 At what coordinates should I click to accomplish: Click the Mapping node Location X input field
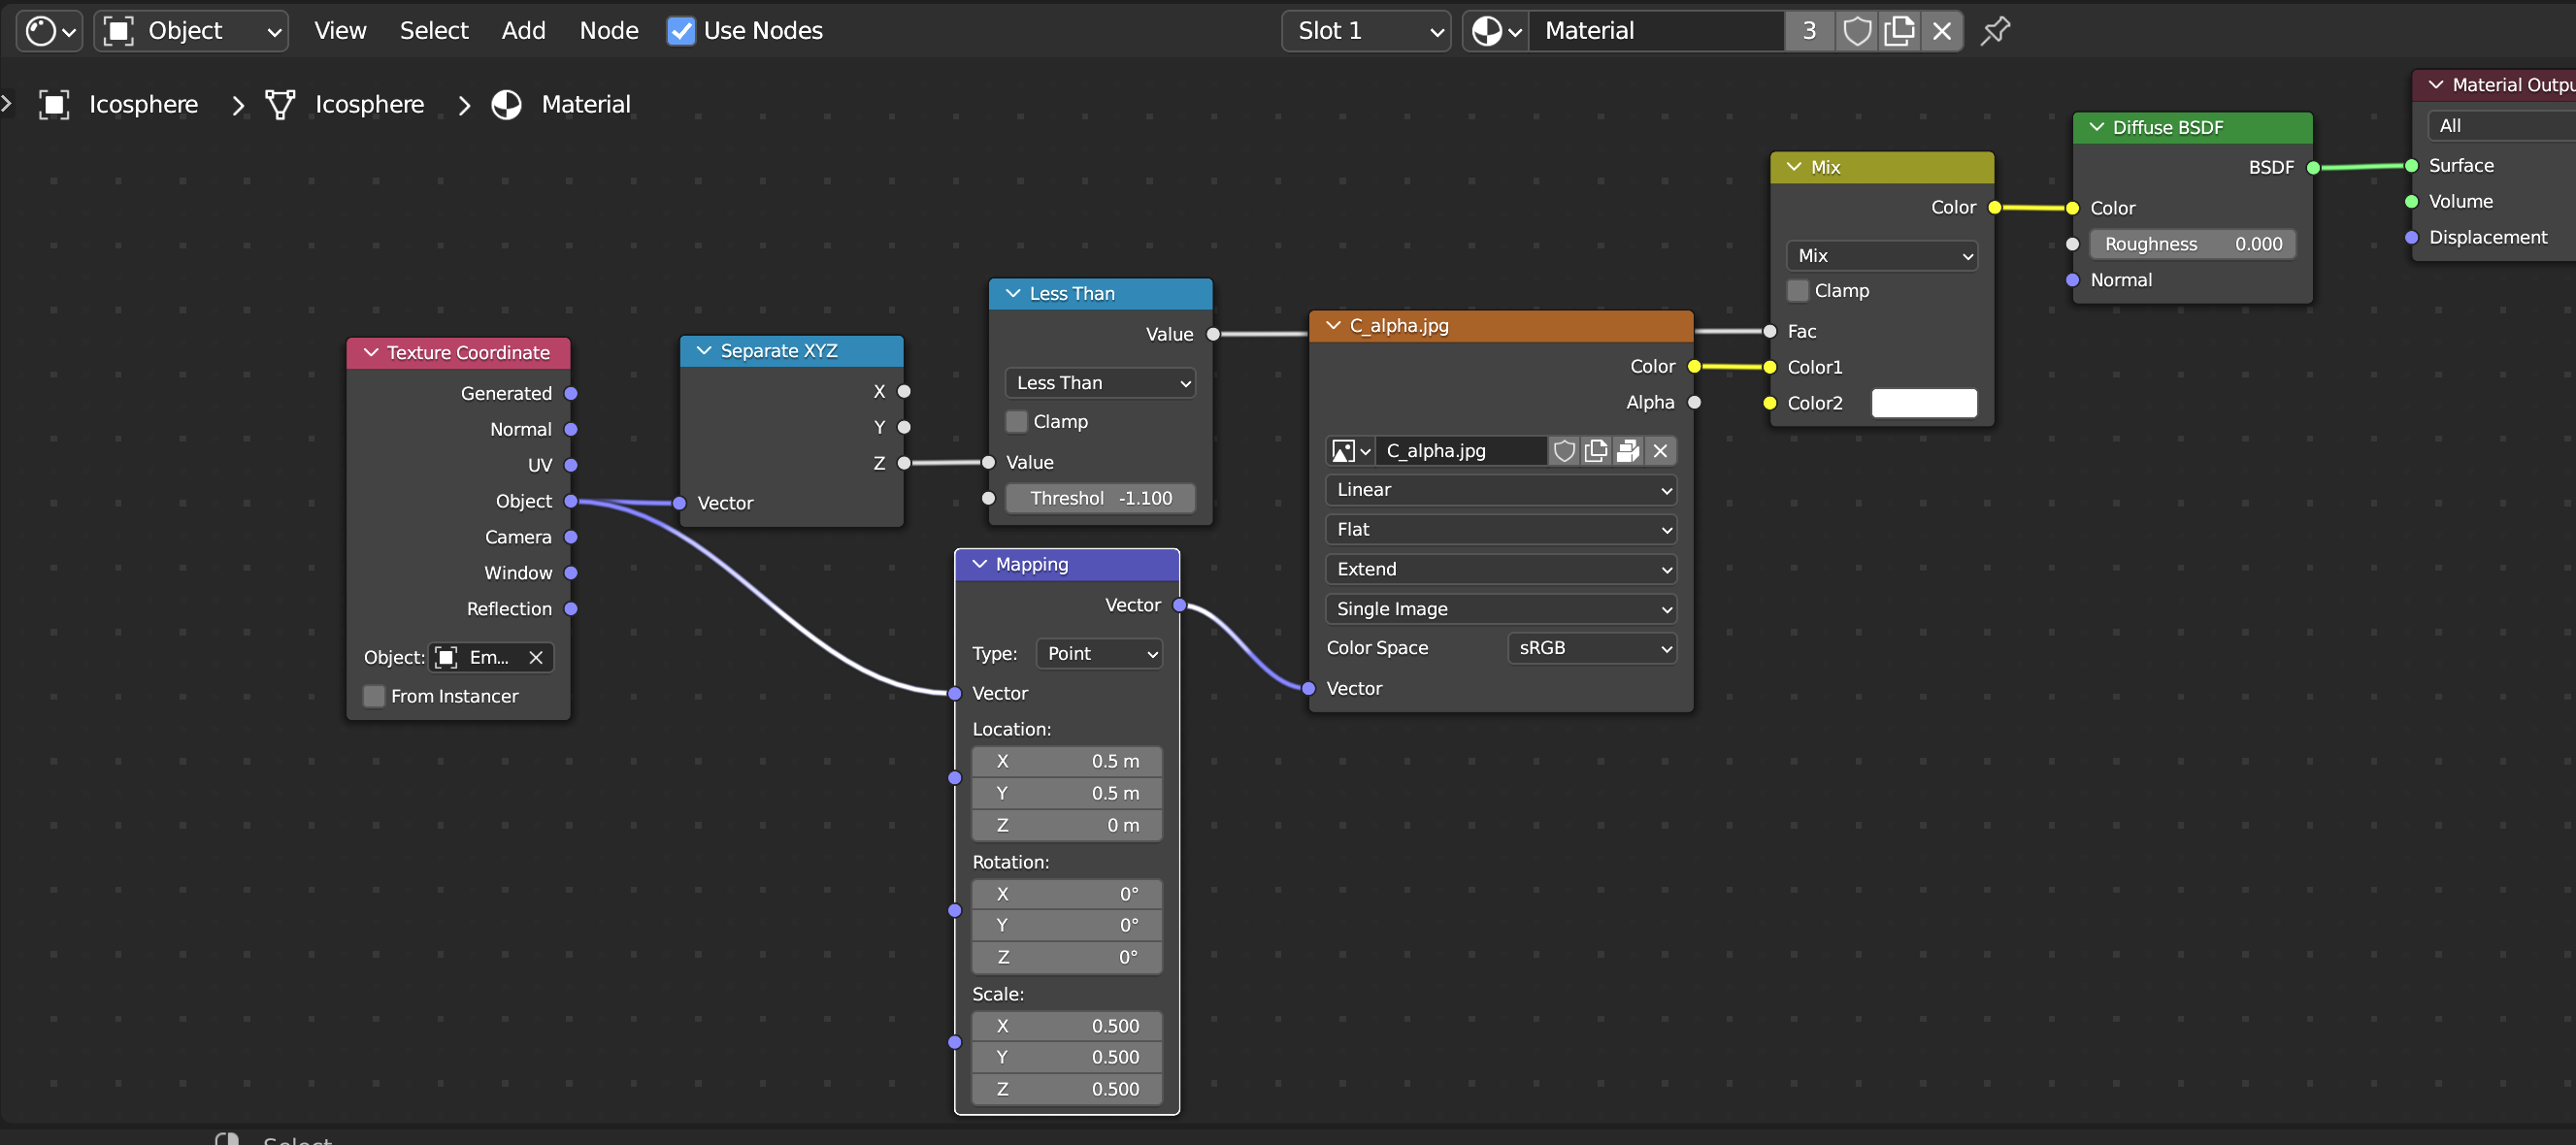1066,761
